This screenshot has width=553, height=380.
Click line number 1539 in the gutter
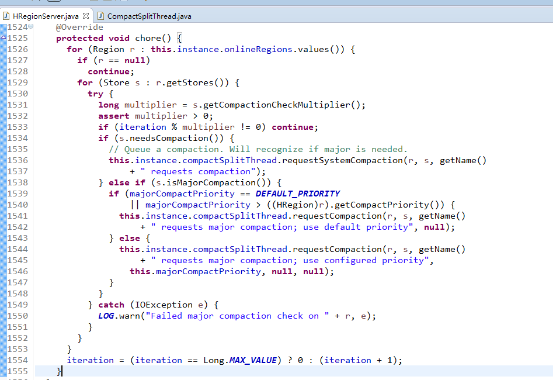coord(18,194)
